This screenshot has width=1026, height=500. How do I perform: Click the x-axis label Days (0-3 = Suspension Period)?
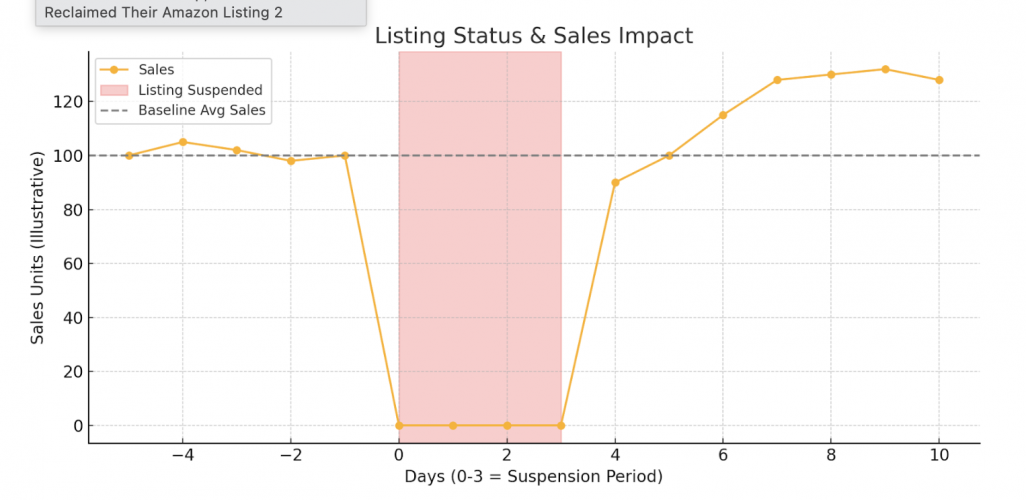pos(533,477)
